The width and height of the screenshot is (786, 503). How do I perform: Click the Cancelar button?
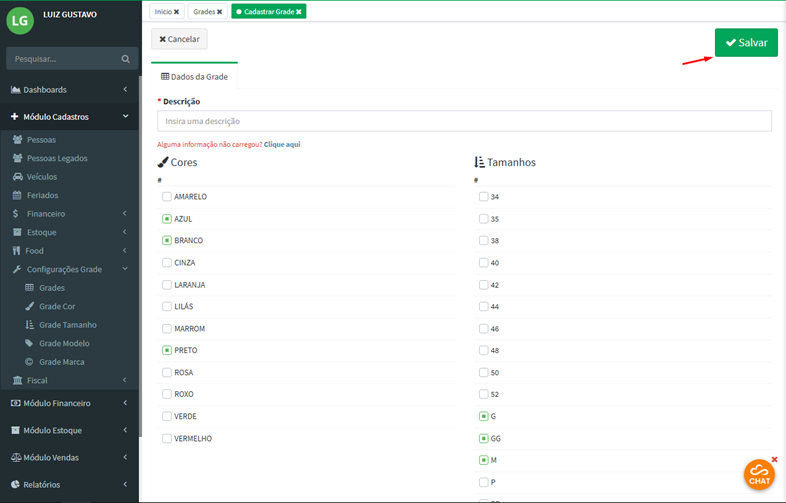click(180, 40)
